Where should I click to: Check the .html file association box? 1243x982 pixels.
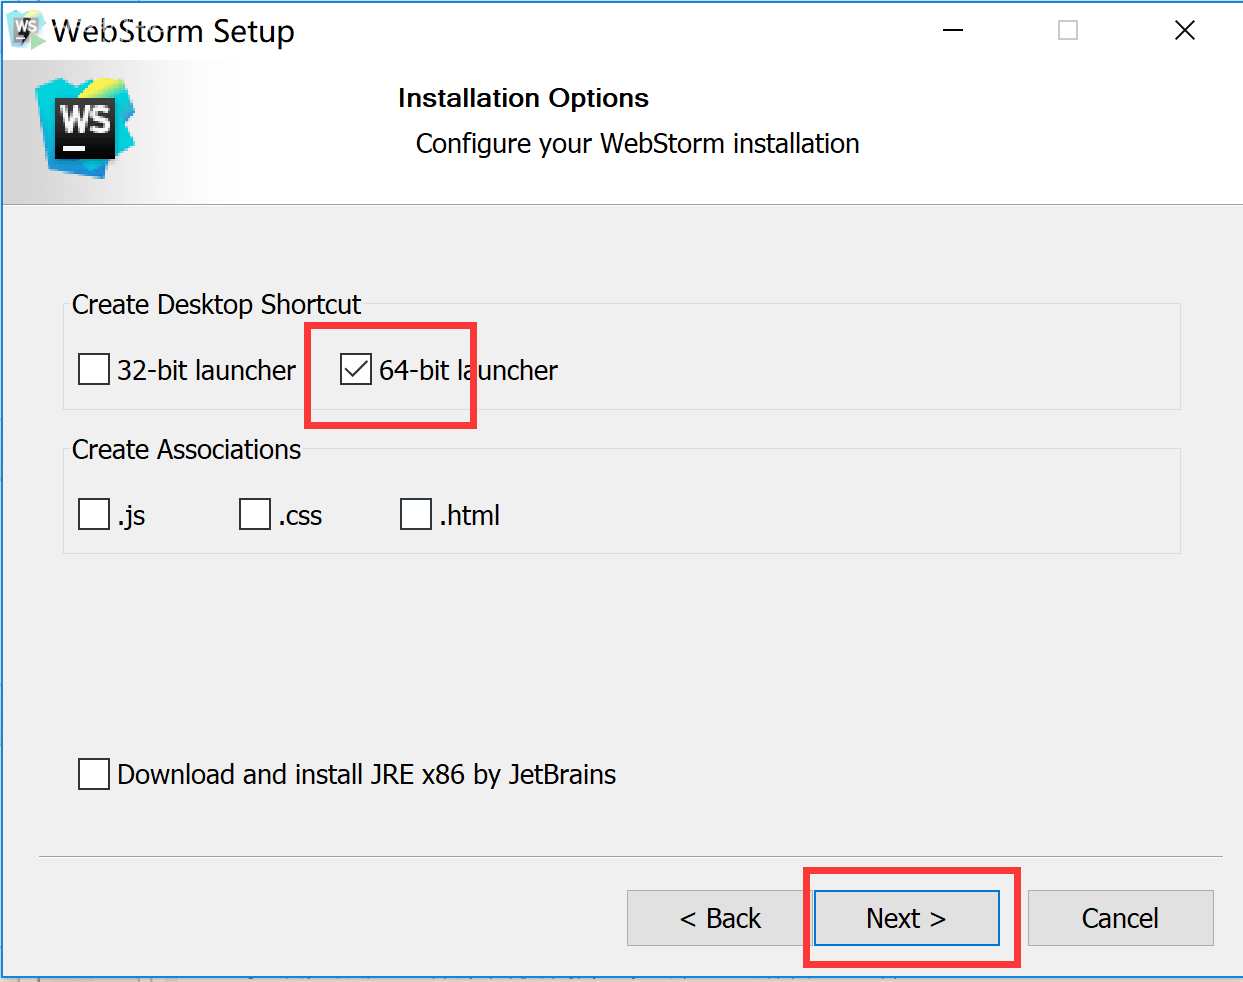416,514
